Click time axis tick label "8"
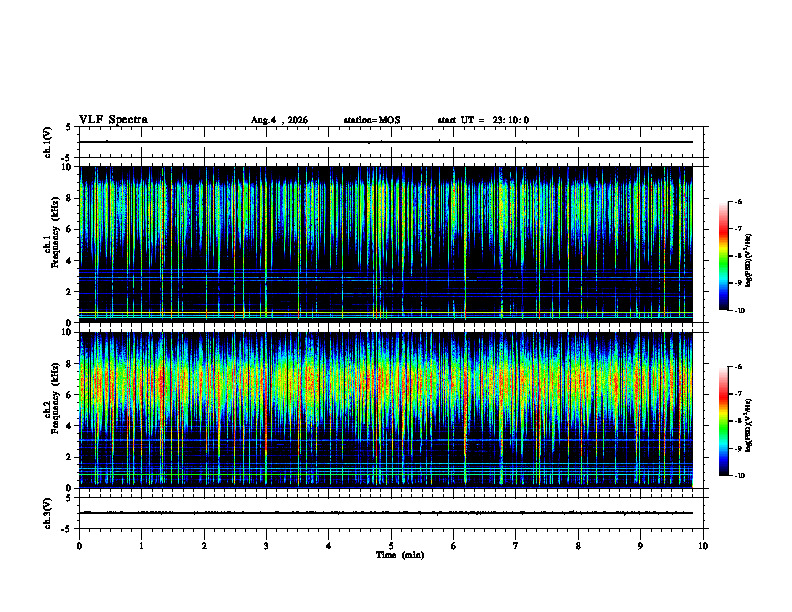The image size is (792, 612). [x=578, y=546]
